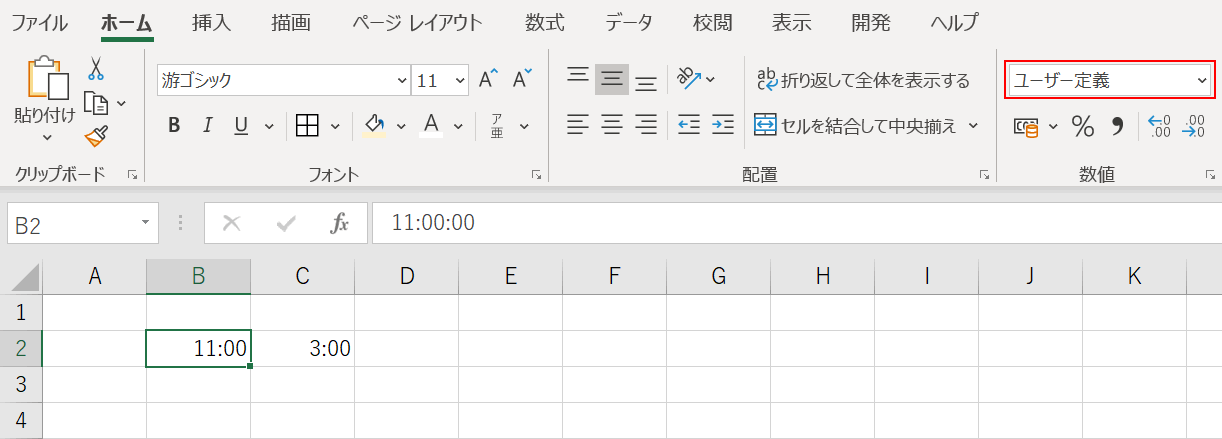Image resolution: width=1222 pixels, height=439 pixels.
Task: Toggle italic formatting
Action: click(208, 126)
